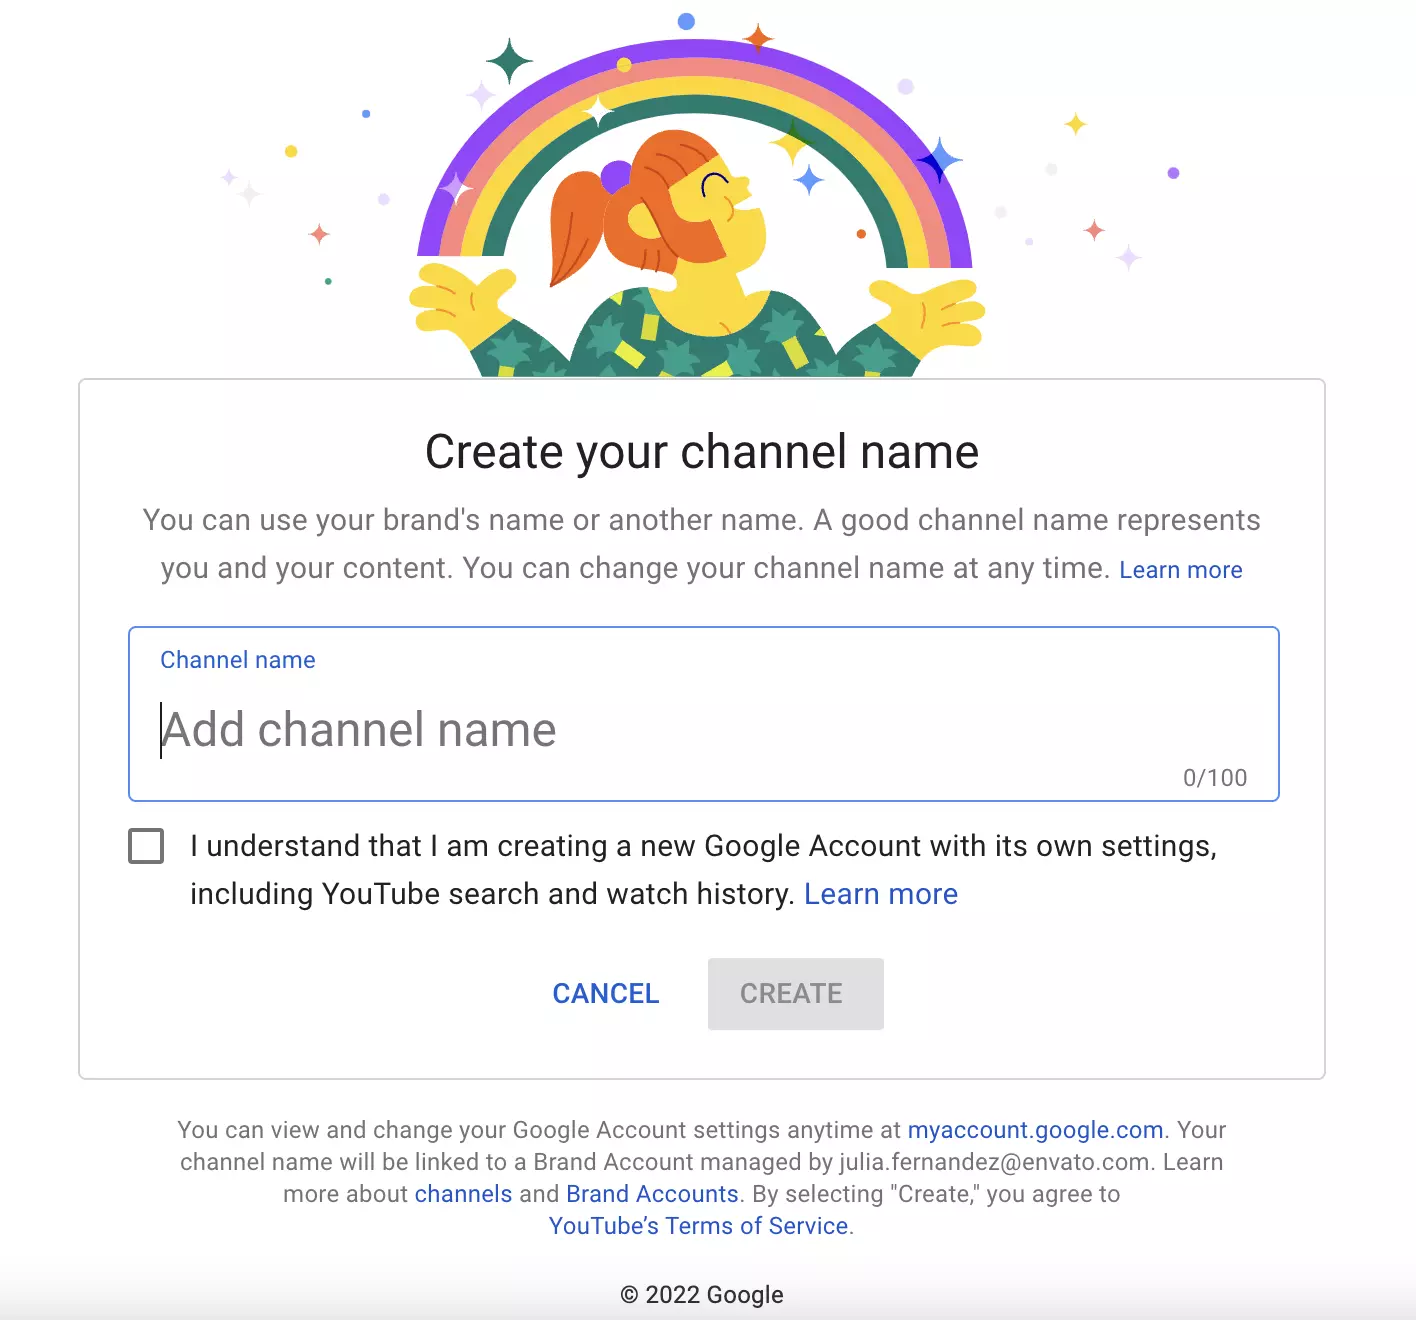Select the 'Channel name' field label
The image size is (1416, 1320).
(238, 660)
